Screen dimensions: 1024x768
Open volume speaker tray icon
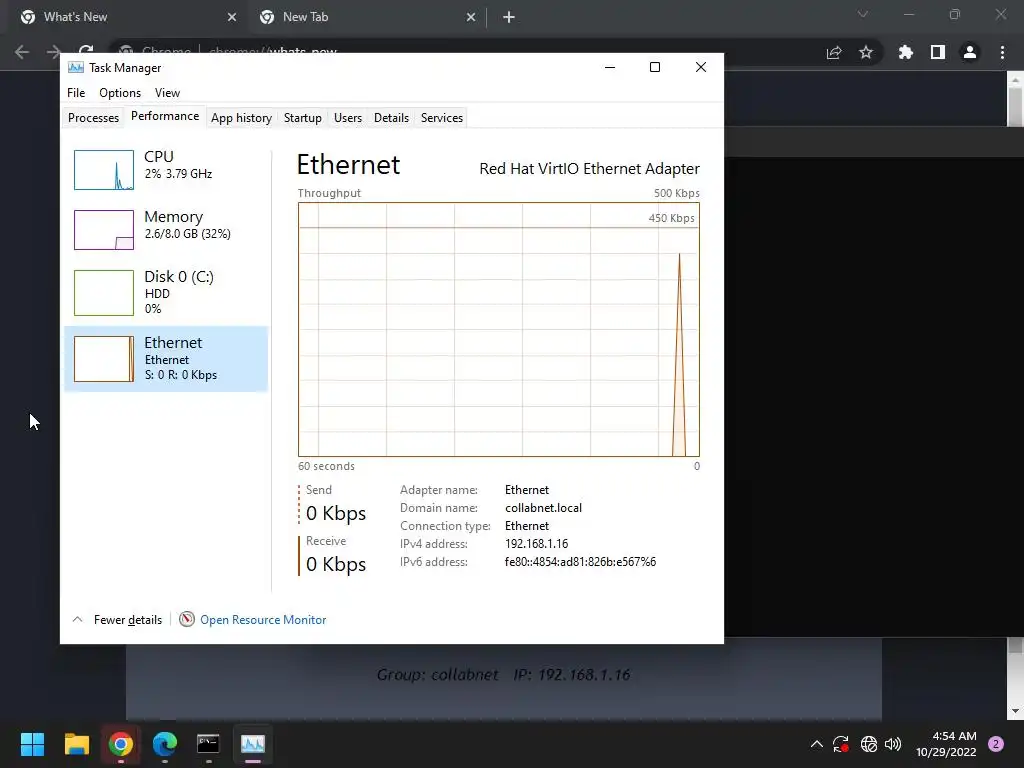[893, 744]
